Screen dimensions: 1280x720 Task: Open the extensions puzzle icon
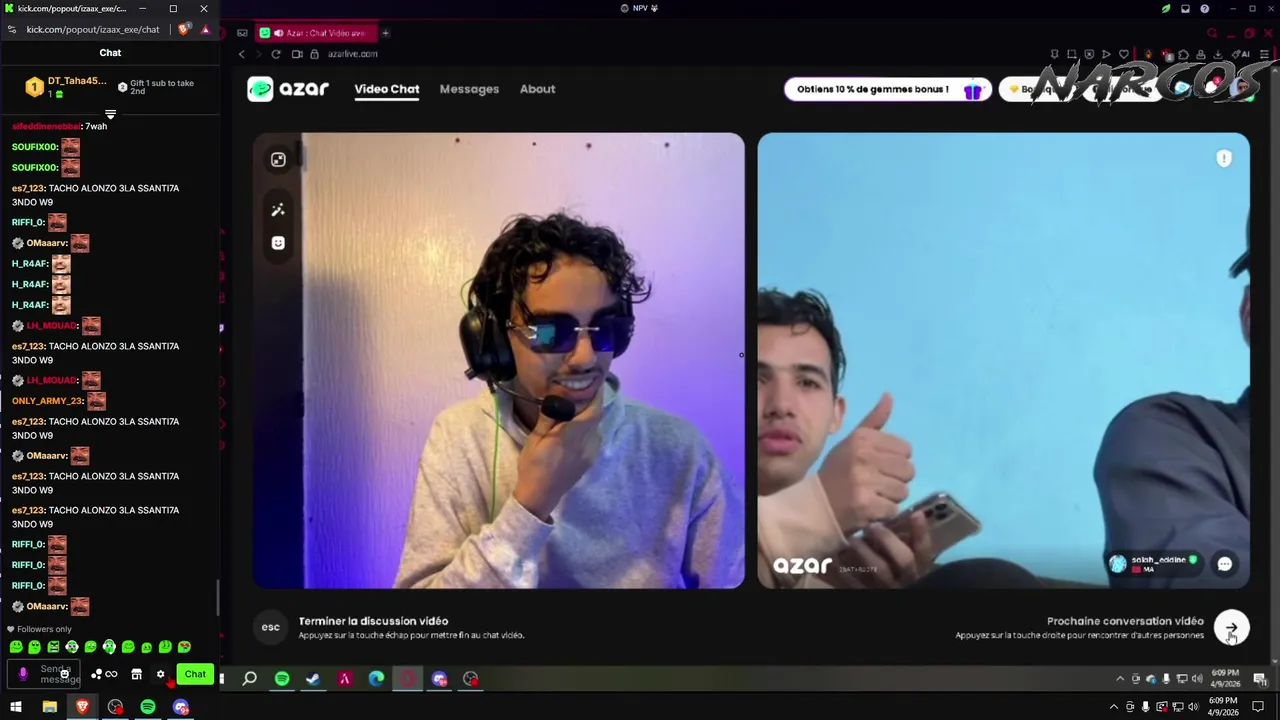1184,54
